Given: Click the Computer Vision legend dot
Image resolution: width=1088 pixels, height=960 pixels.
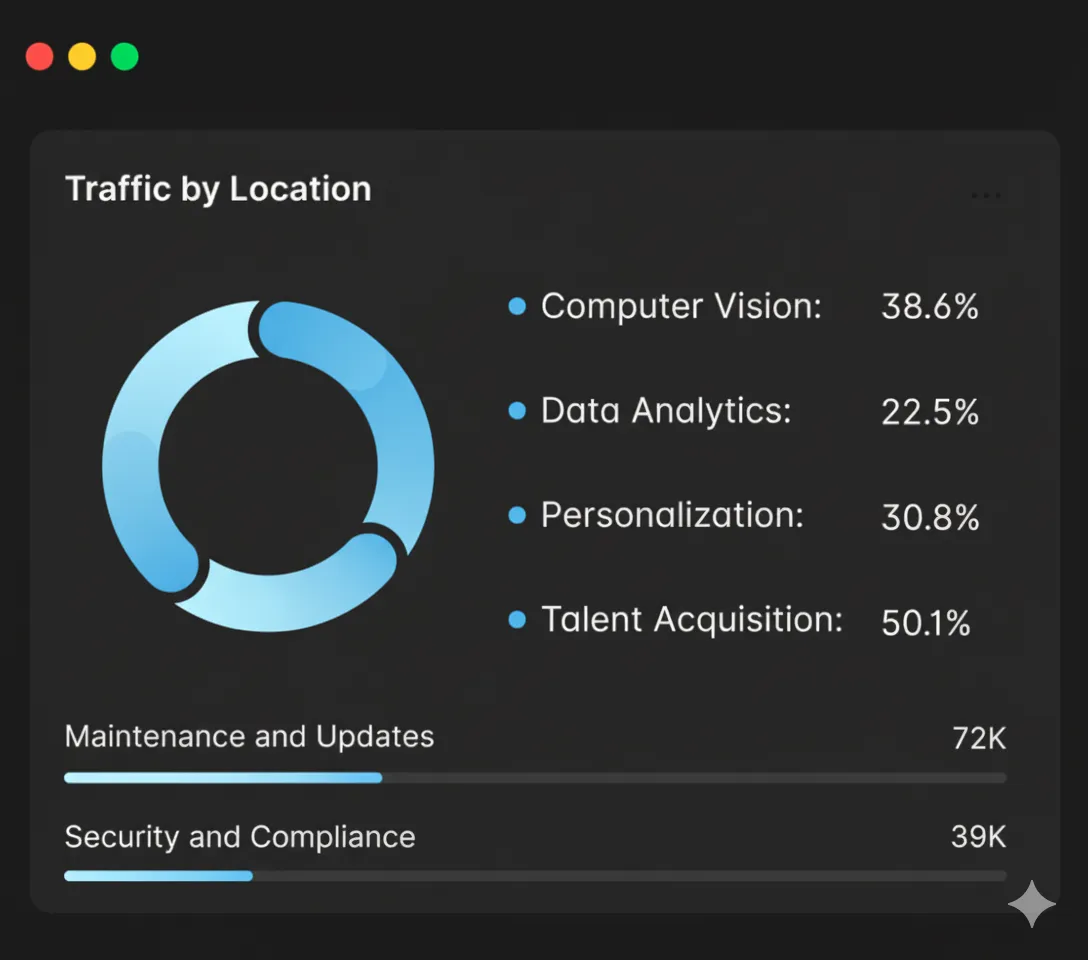Looking at the screenshot, I should coord(517,307).
